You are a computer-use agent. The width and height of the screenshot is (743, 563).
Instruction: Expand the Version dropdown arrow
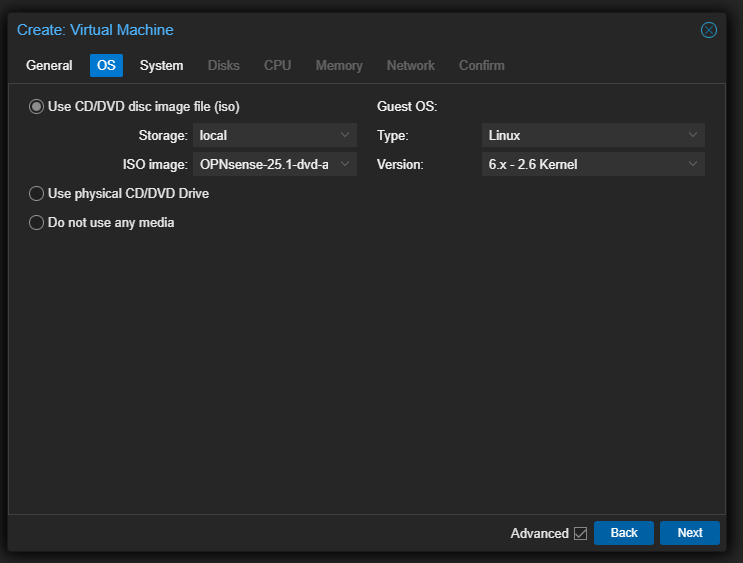coord(693,164)
